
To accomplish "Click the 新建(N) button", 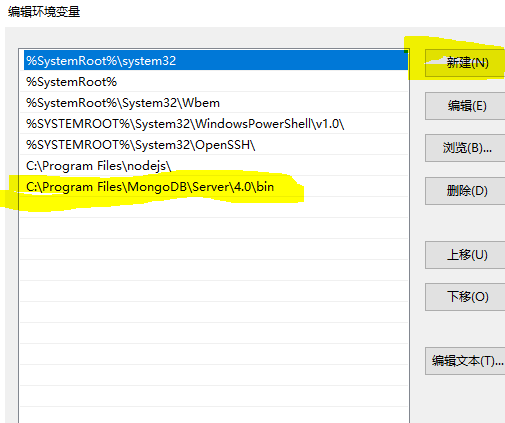I will [465, 63].
